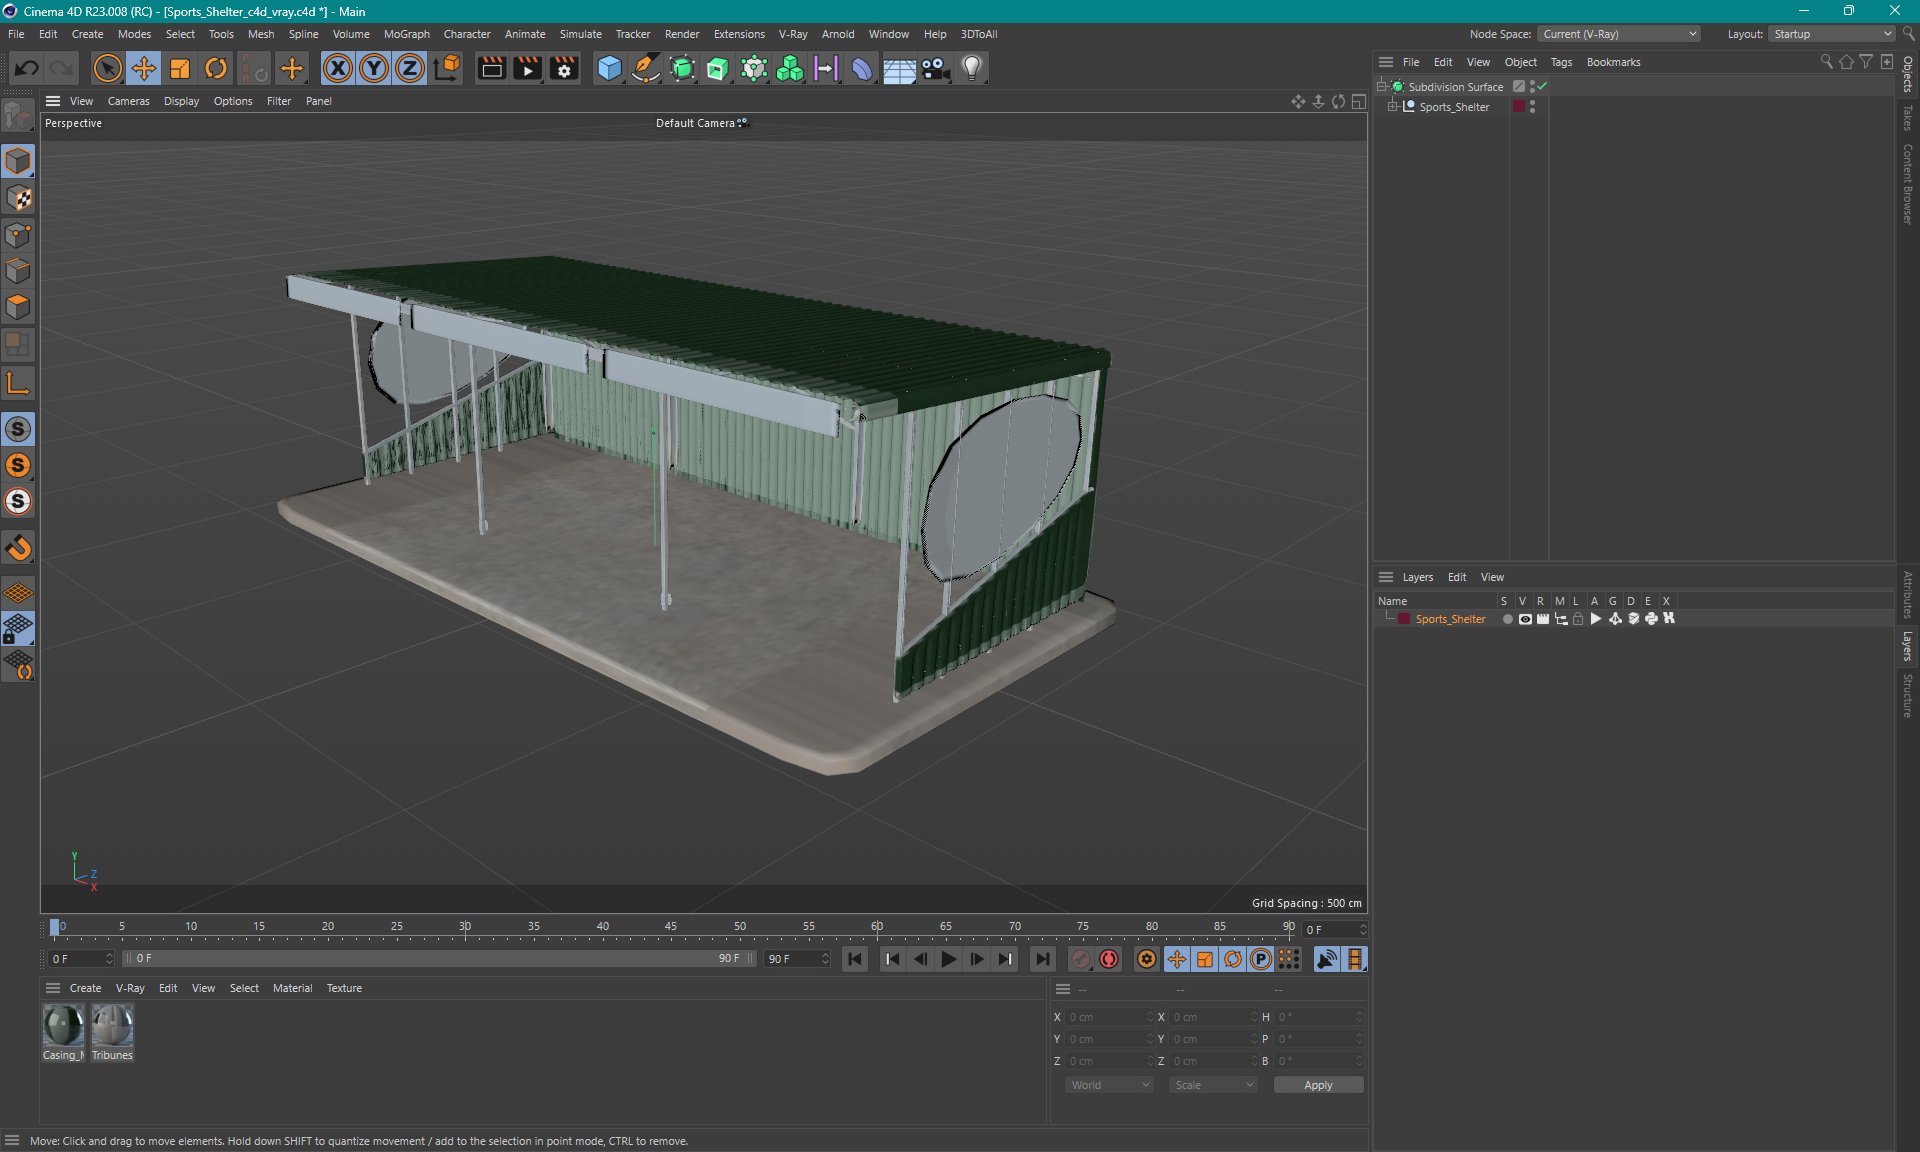Open Mesh menu
1920x1152 pixels.
[261, 34]
